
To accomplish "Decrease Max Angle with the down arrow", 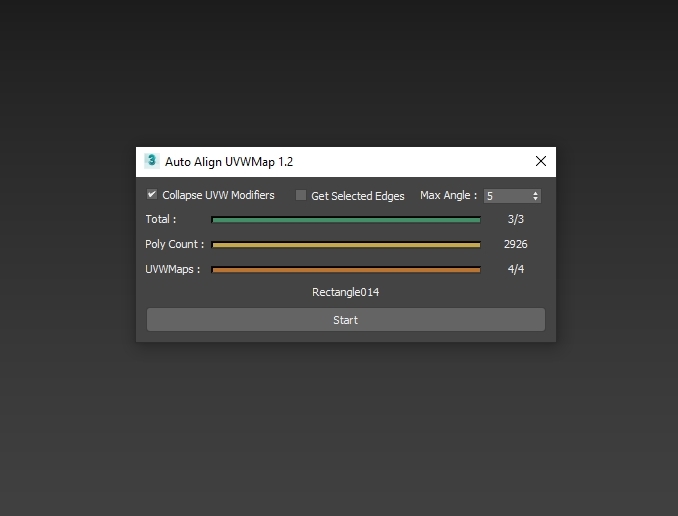I will (x=536, y=199).
